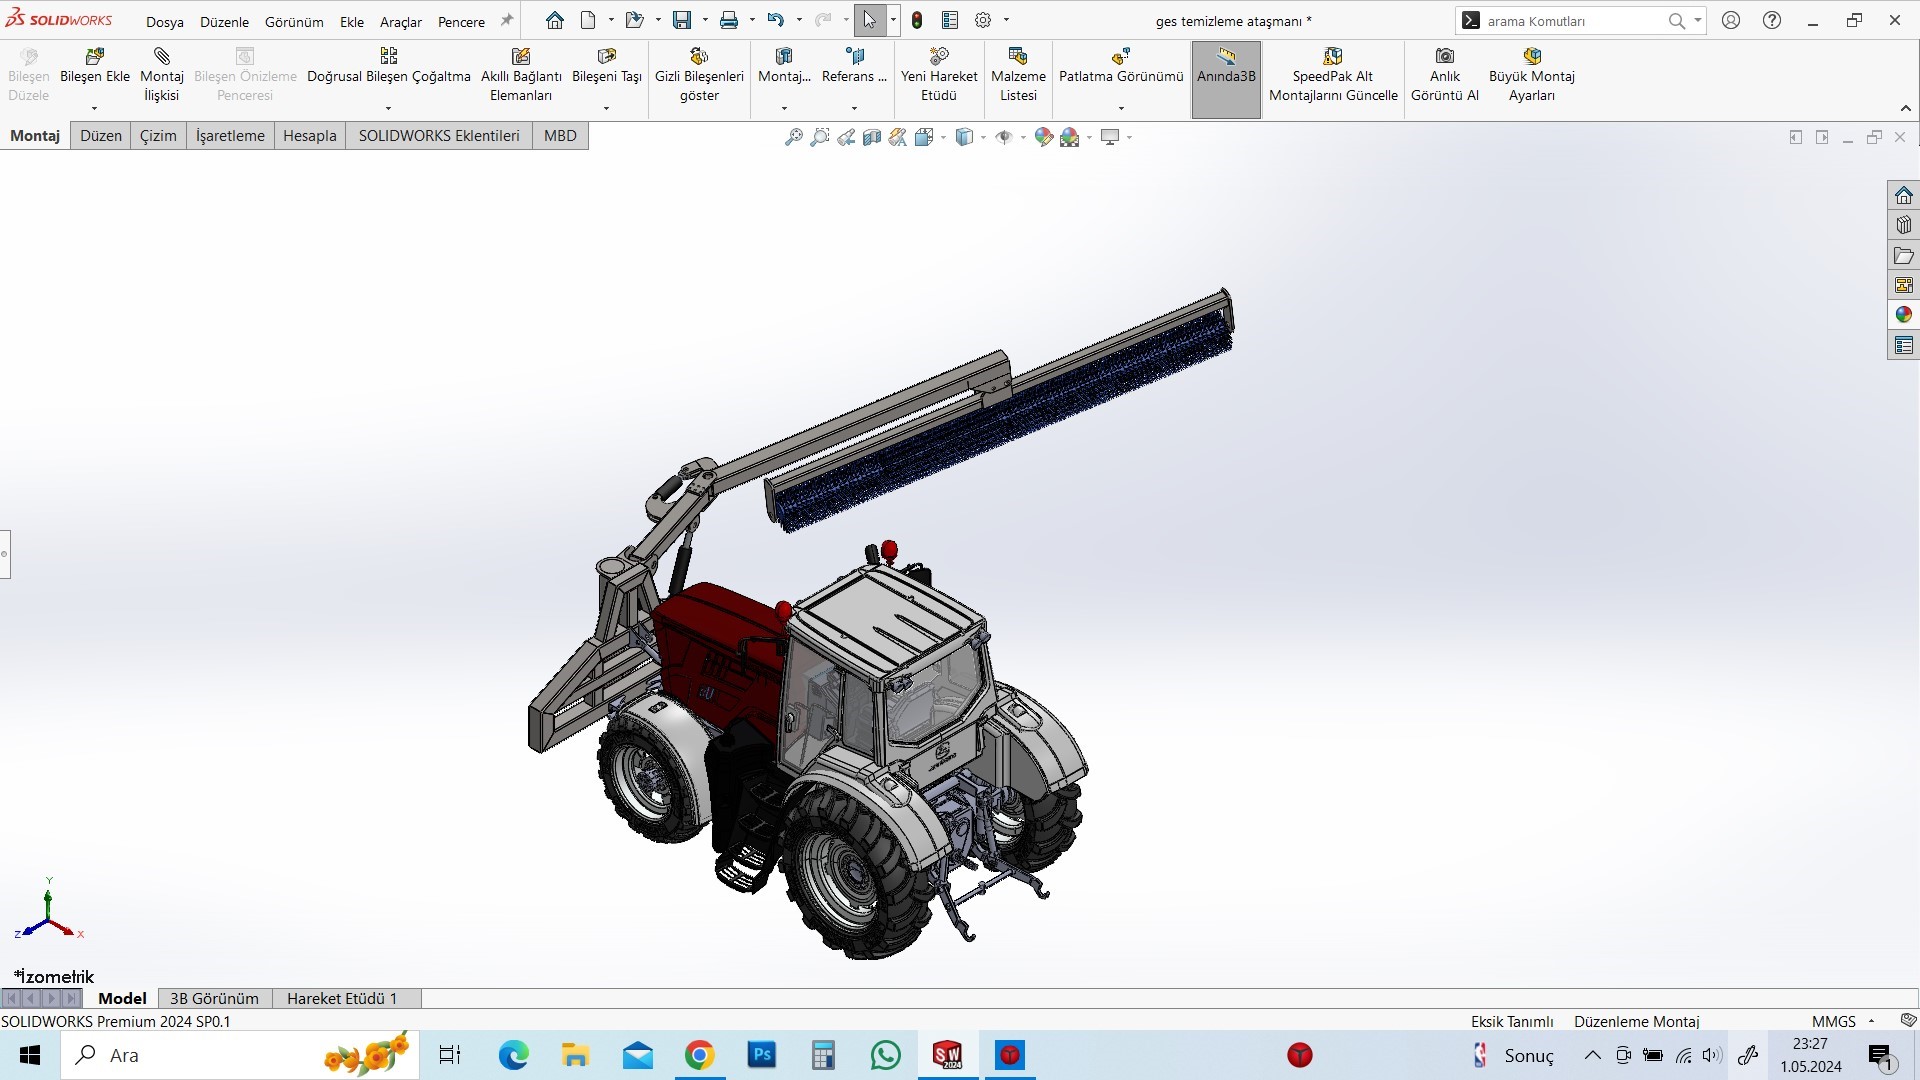The image size is (1920, 1080).
Task: Click the Bileşen Ekle icon
Action: (x=95, y=56)
